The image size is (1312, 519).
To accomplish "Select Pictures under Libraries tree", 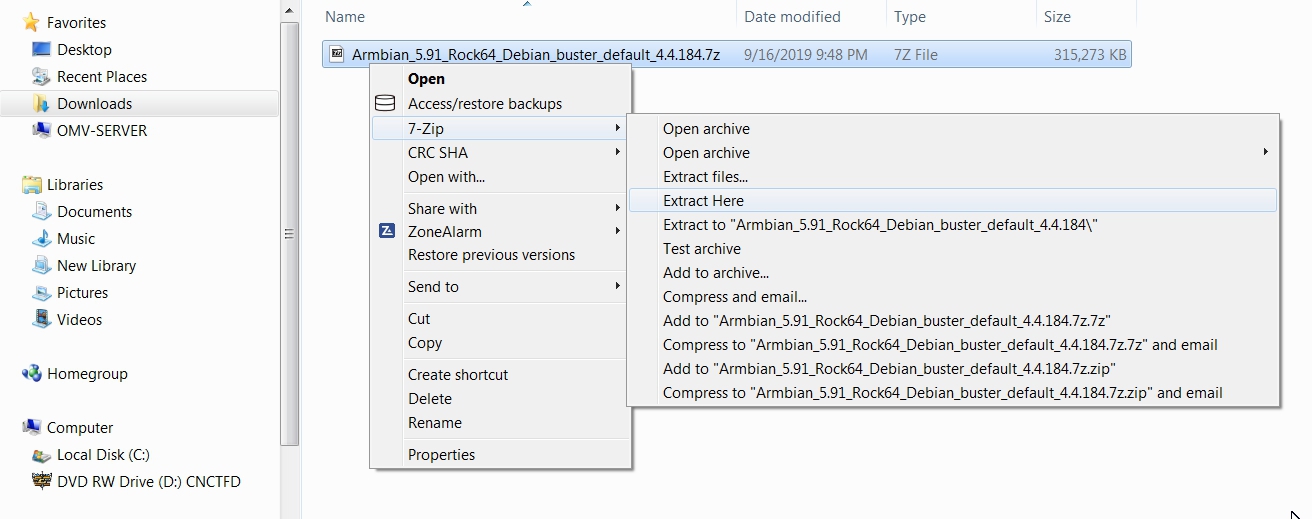I will (82, 293).
